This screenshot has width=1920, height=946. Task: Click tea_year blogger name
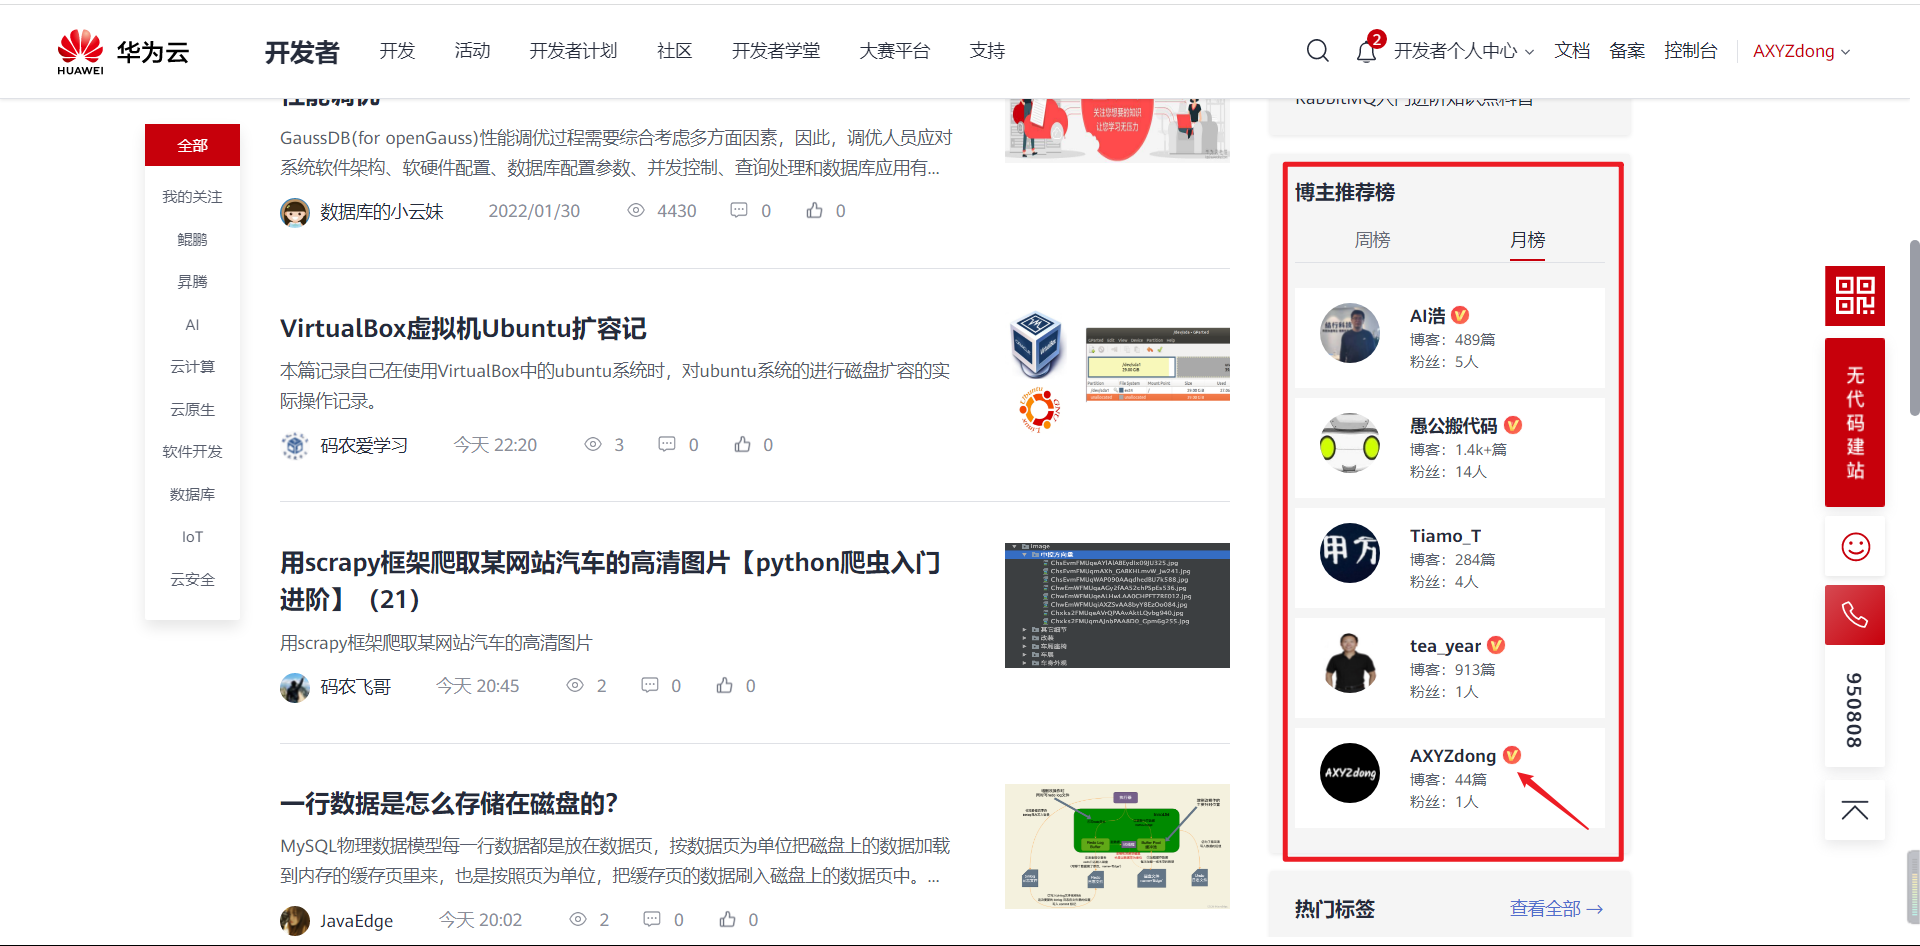[x=1445, y=646]
